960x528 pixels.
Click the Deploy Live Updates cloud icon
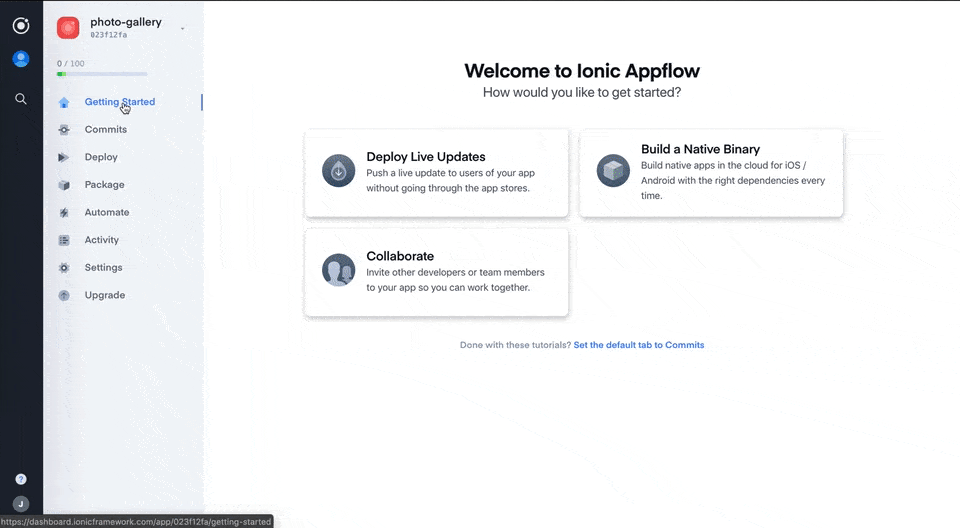pyautogui.click(x=338, y=171)
